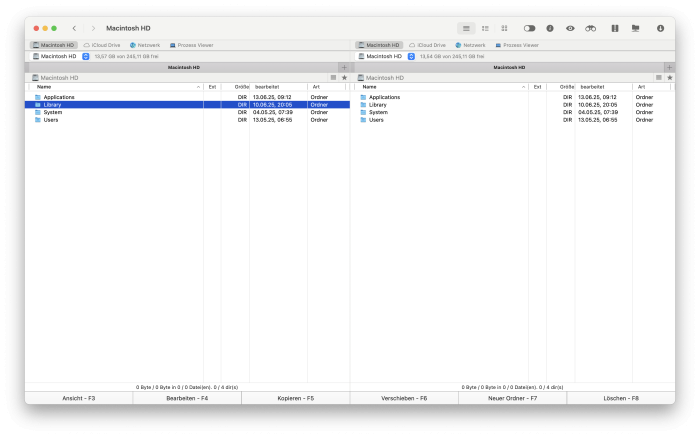700x437 pixels.
Task: Select Users folder in right panel
Action: coord(513,120)
